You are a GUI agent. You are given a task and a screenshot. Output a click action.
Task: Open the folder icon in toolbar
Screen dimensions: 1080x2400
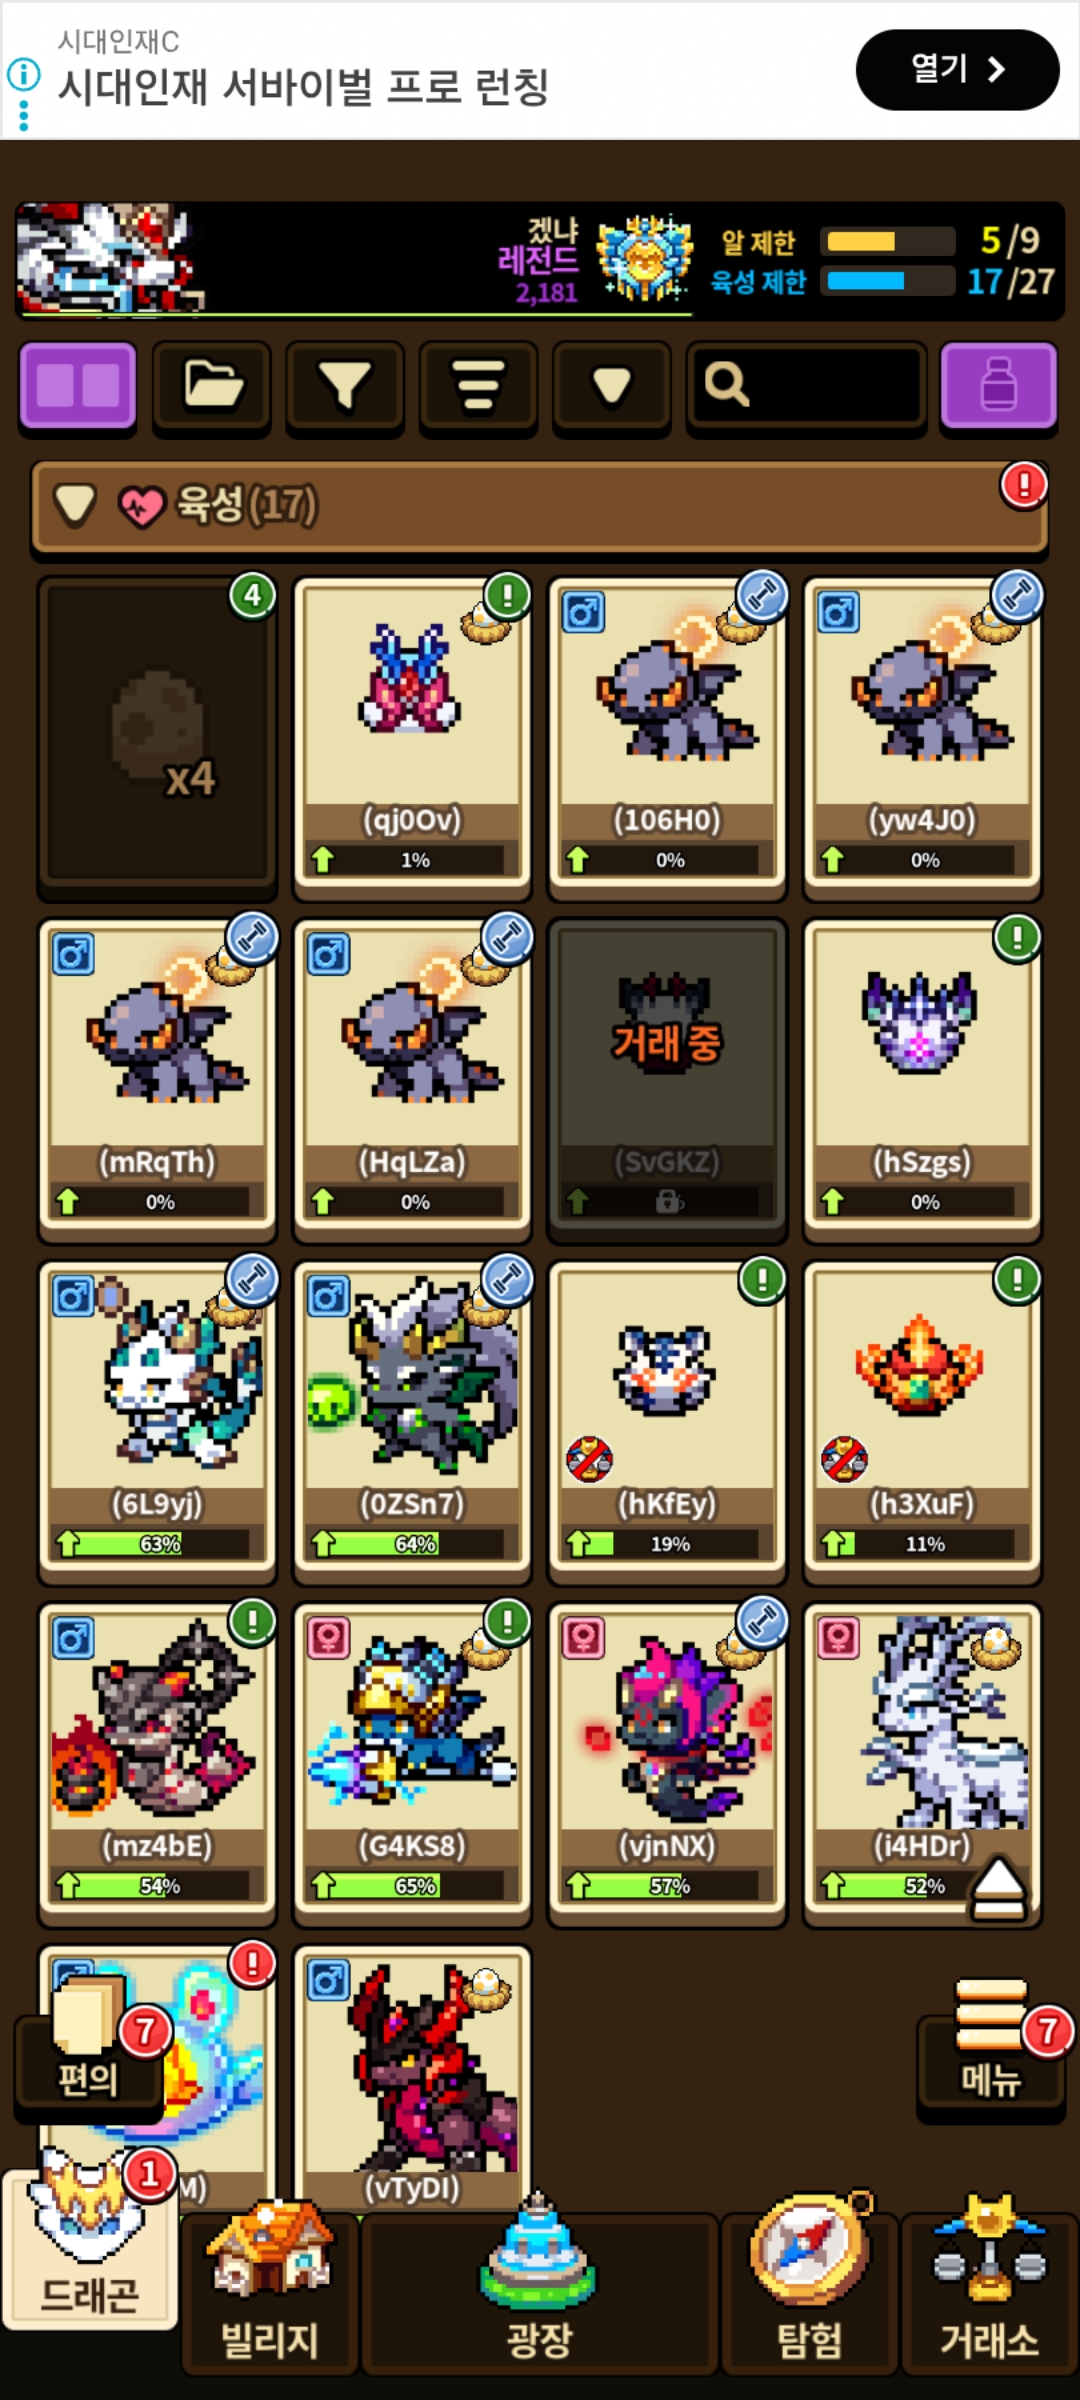coord(212,386)
